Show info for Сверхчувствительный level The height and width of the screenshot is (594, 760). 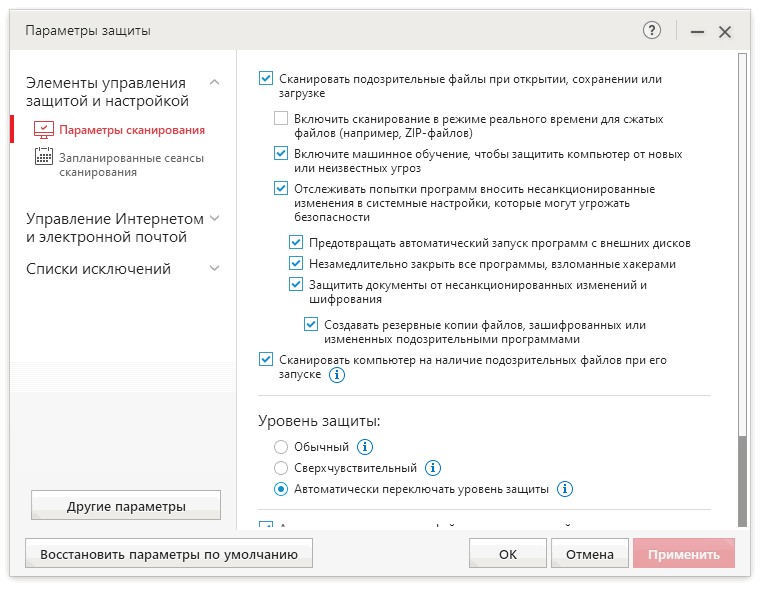pos(433,468)
